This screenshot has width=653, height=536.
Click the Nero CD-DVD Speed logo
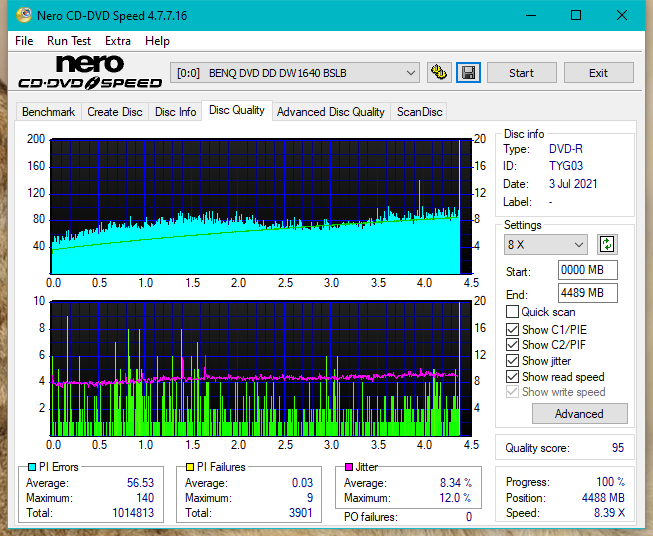click(x=90, y=72)
